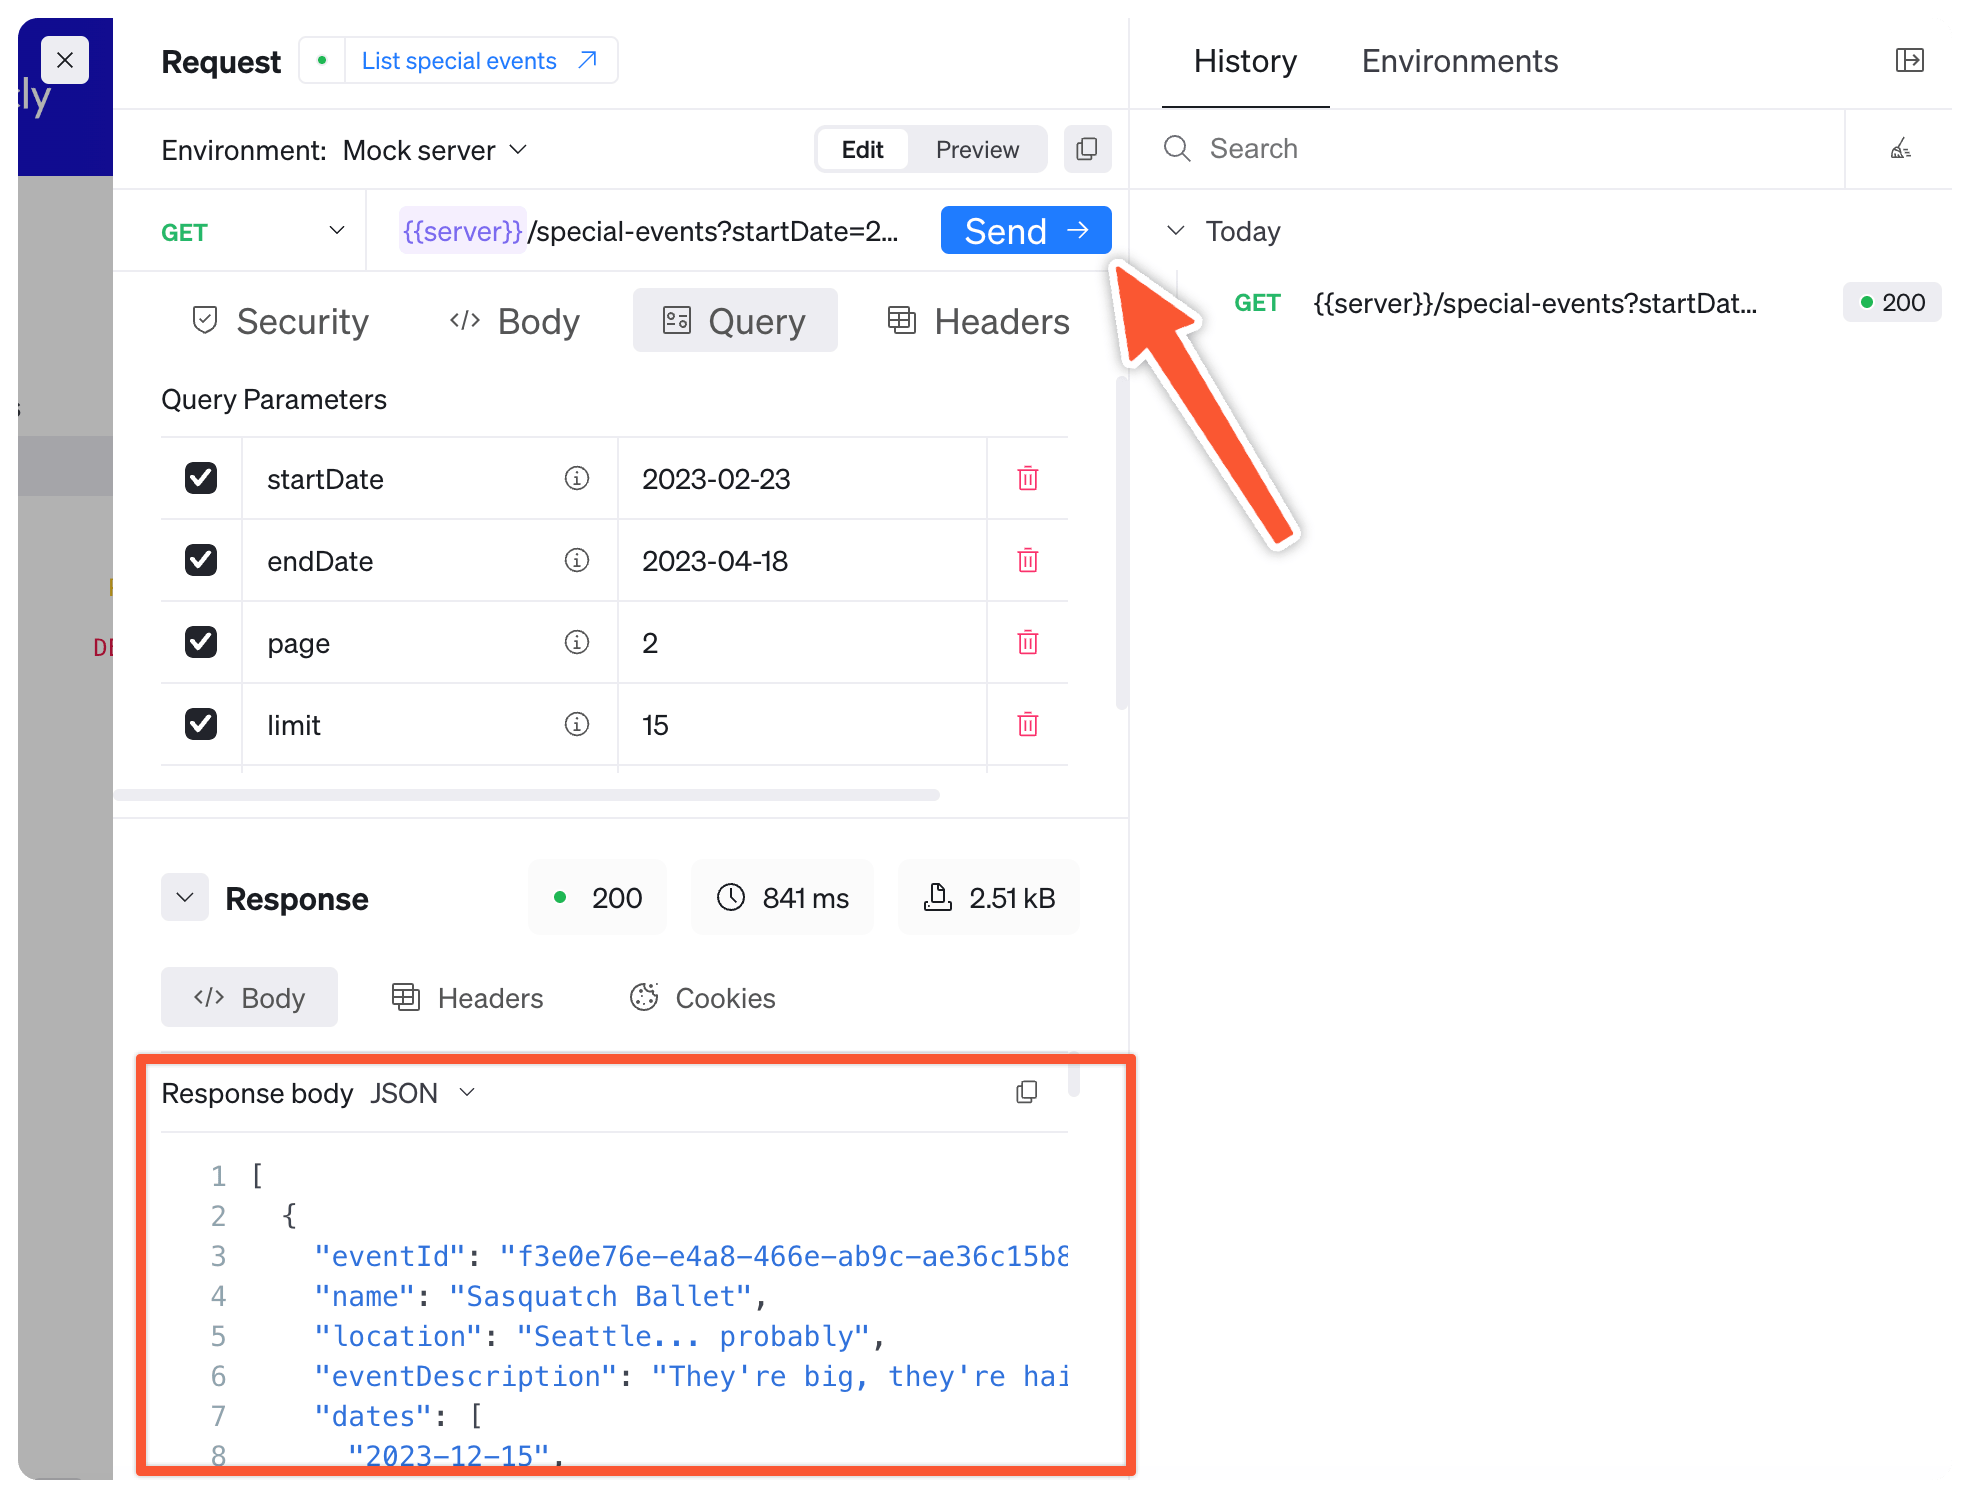Image resolution: width=1970 pixels, height=1498 pixels.
Task: Click the 2.51 kB response size
Action: pyautogui.click(x=989, y=898)
